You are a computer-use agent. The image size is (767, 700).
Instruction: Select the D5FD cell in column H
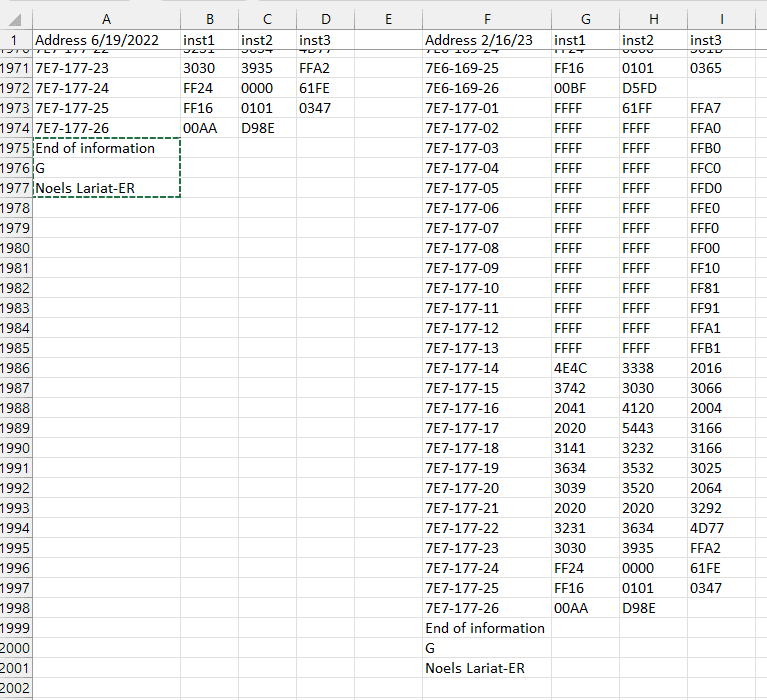tap(638, 88)
